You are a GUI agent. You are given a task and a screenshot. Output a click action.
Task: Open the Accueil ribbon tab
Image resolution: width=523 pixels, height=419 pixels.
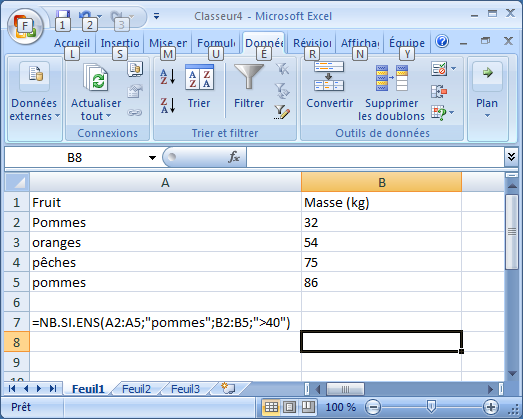(72, 43)
